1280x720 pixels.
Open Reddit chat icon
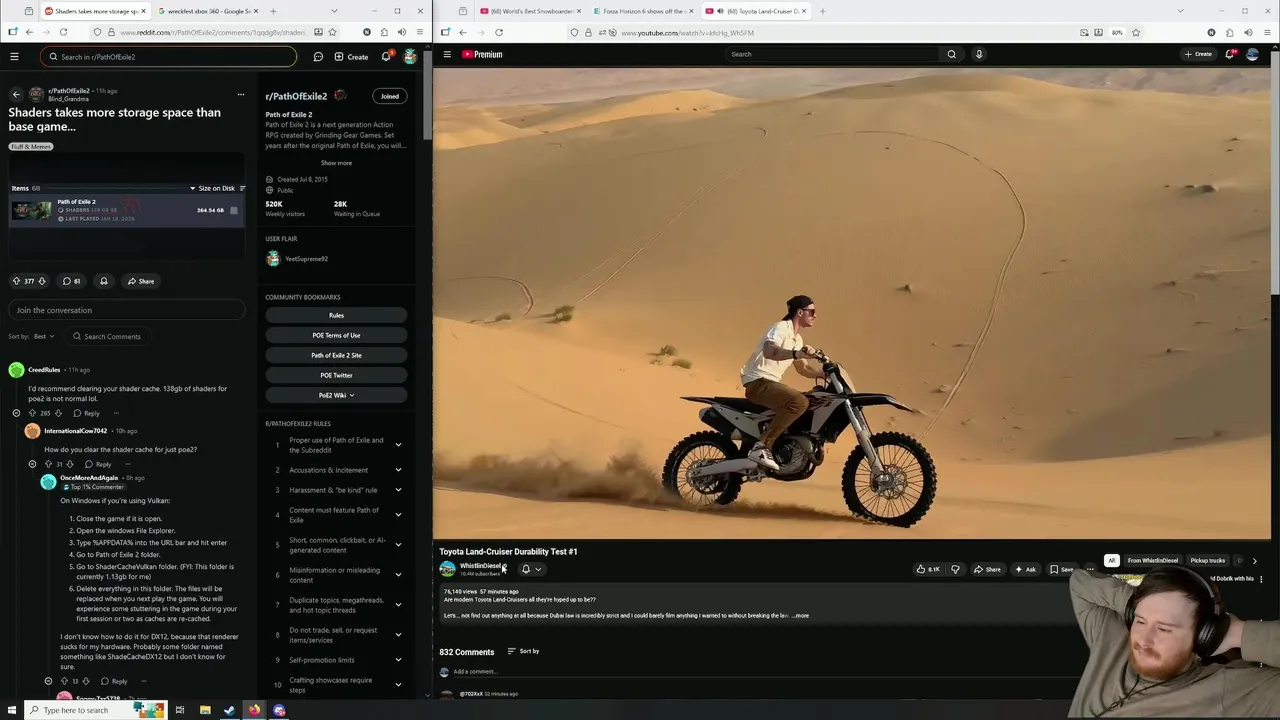point(318,57)
